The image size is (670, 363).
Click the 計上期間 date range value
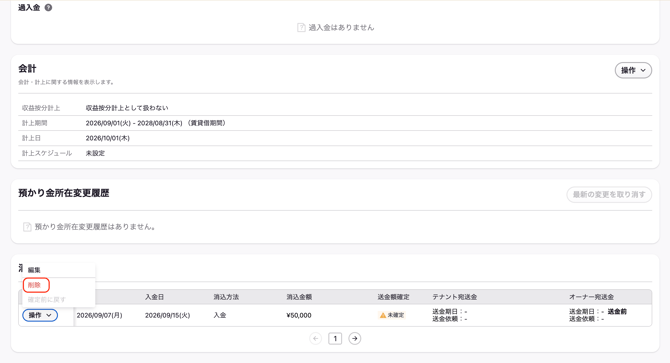[157, 123]
